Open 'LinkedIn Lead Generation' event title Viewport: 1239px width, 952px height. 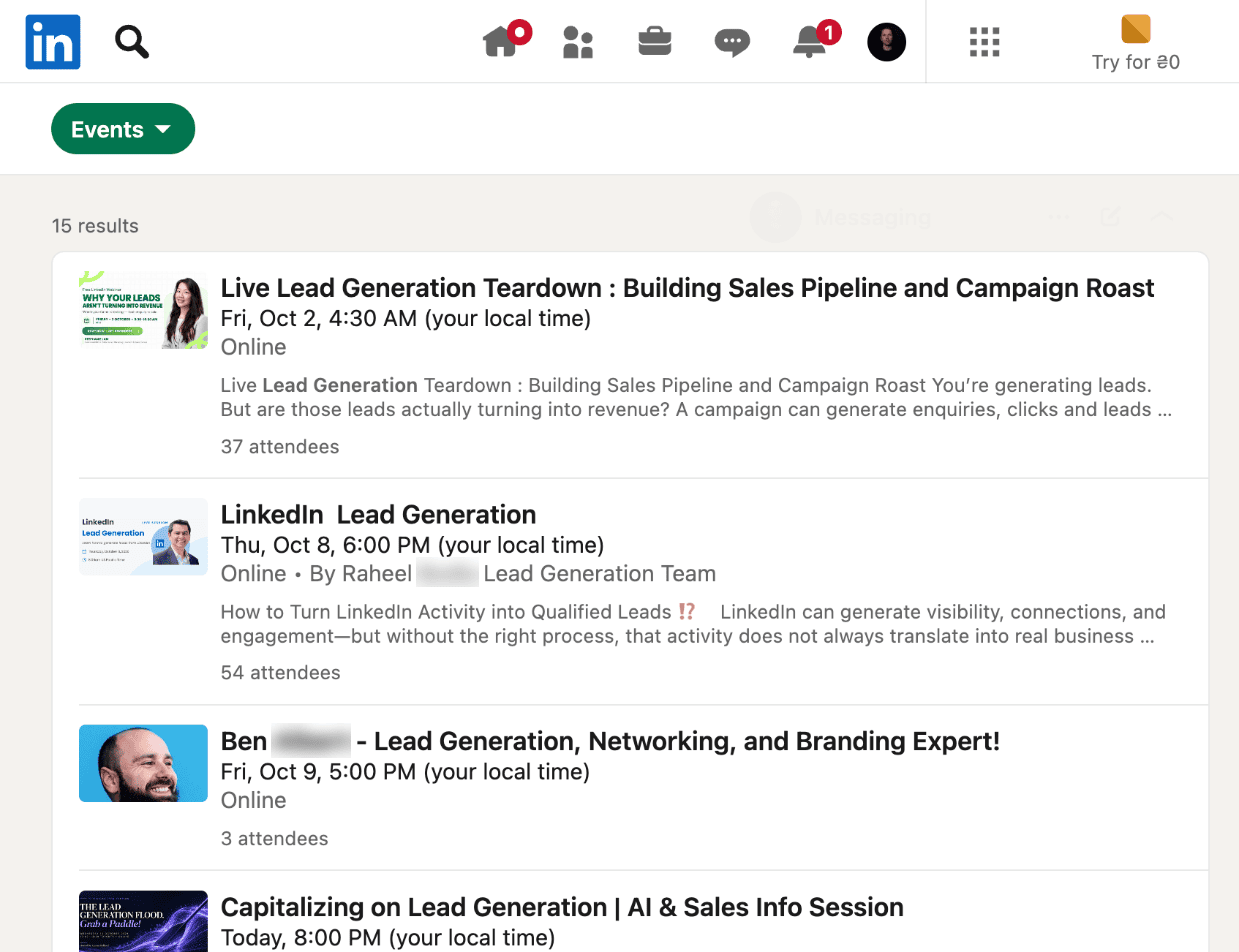(x=379, y=515)
